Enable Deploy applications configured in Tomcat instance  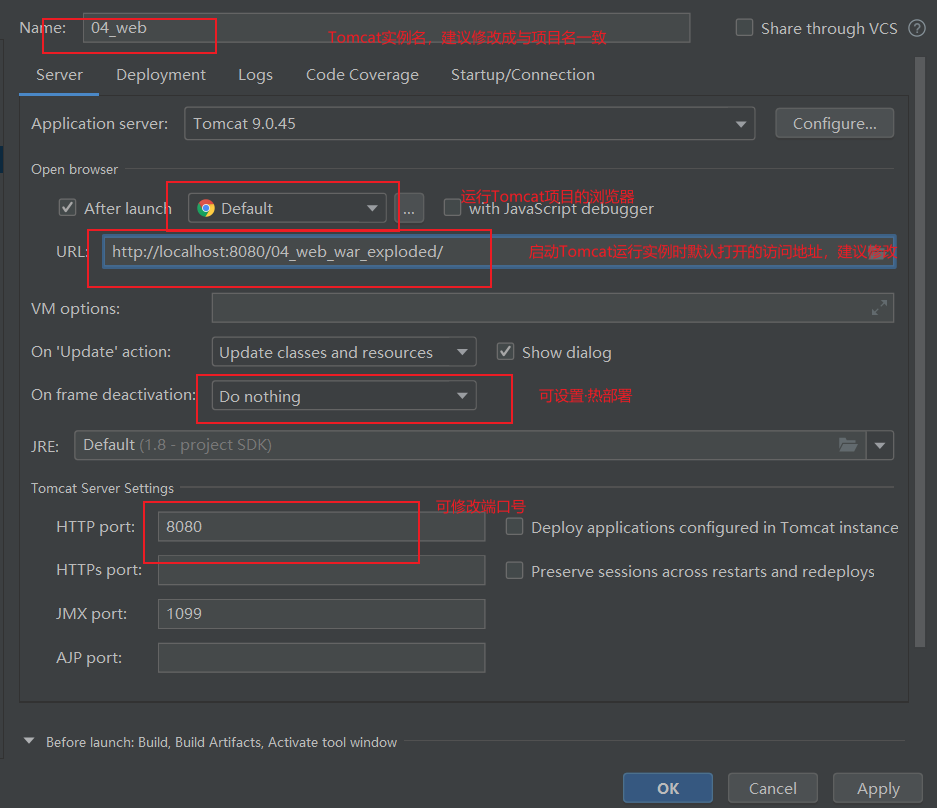click(x=515, y=527)
